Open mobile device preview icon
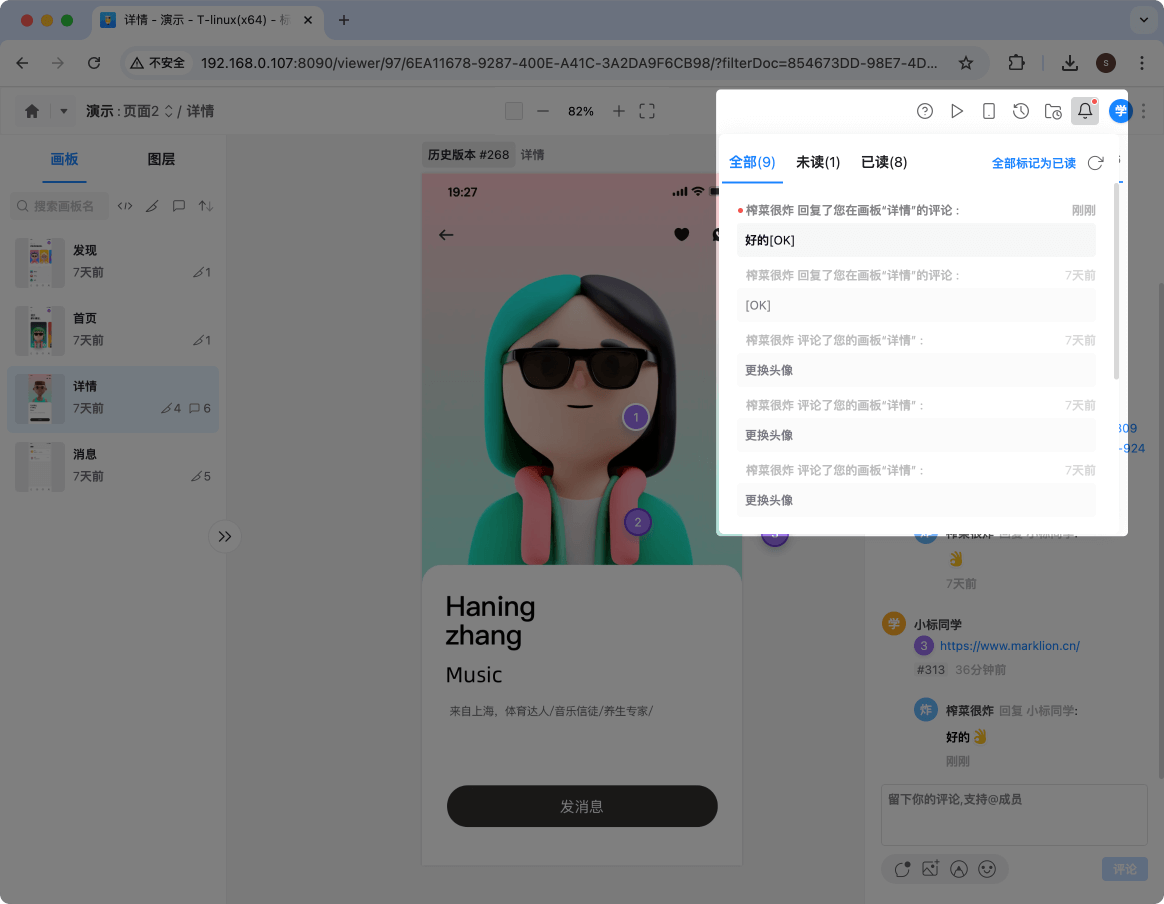Viewport: 1164px width, 904px height. point(989,111)
